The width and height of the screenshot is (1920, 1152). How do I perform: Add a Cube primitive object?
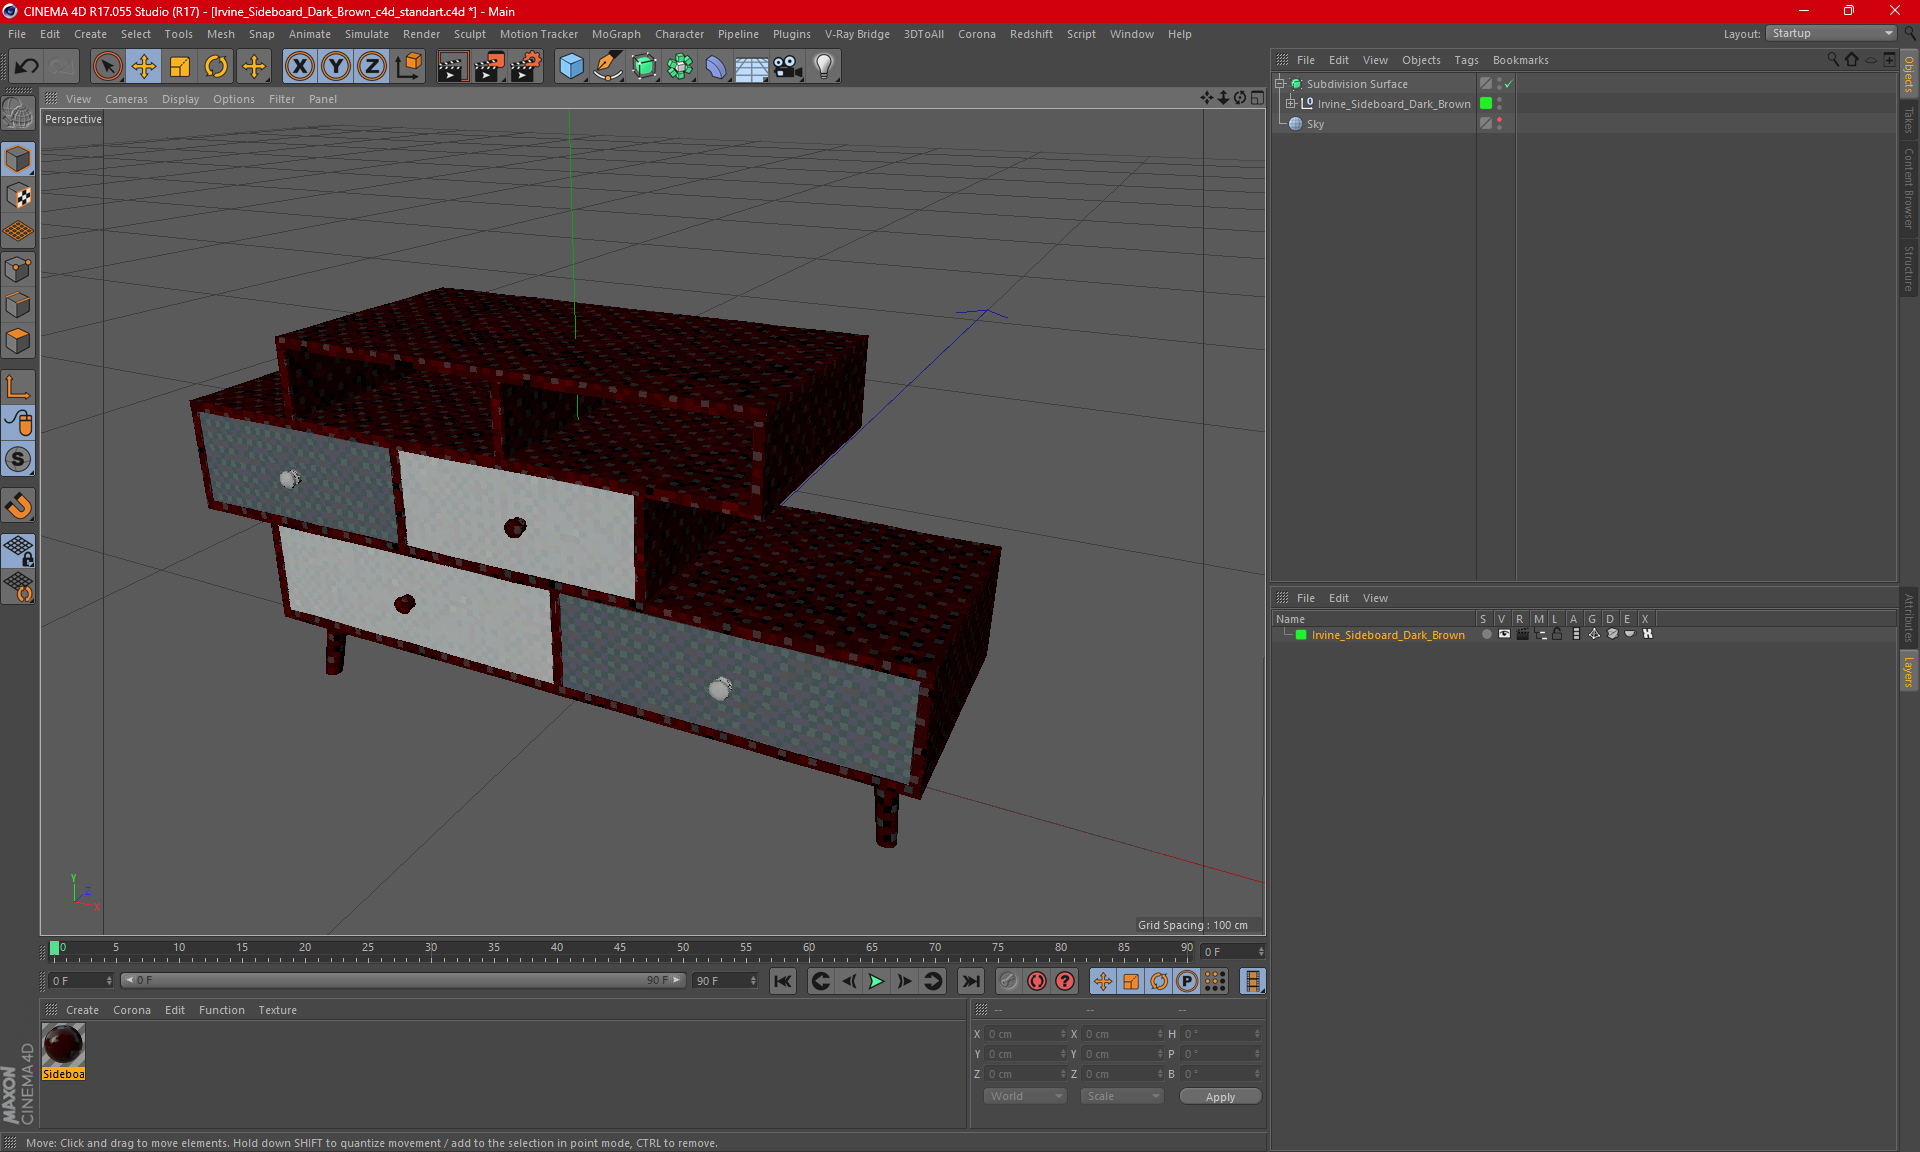(571, 67)
